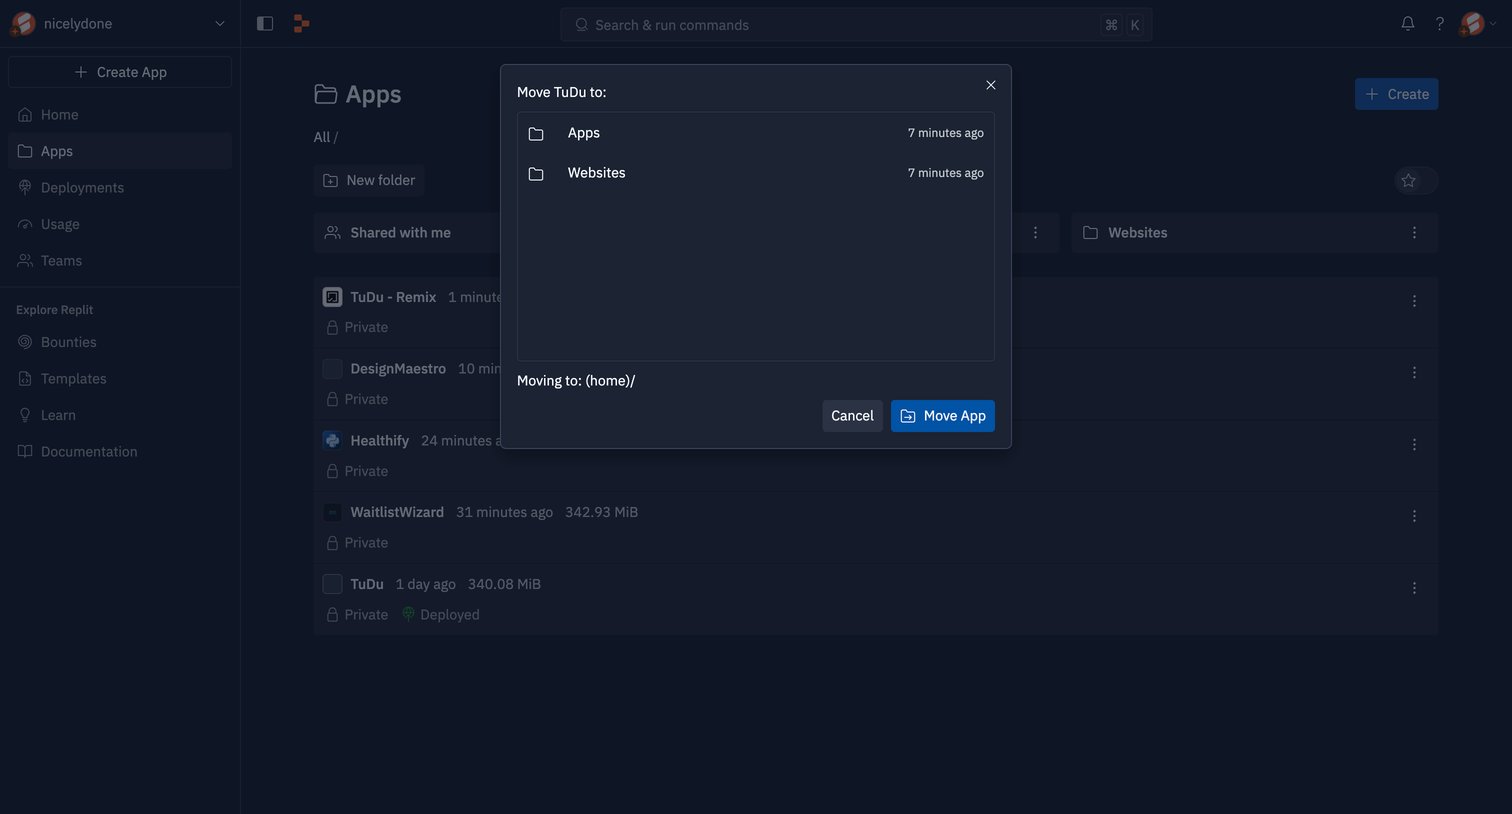Open Learn in the sidebar
The height and width of the screenshot is (814, 1512).
point(120,415)
